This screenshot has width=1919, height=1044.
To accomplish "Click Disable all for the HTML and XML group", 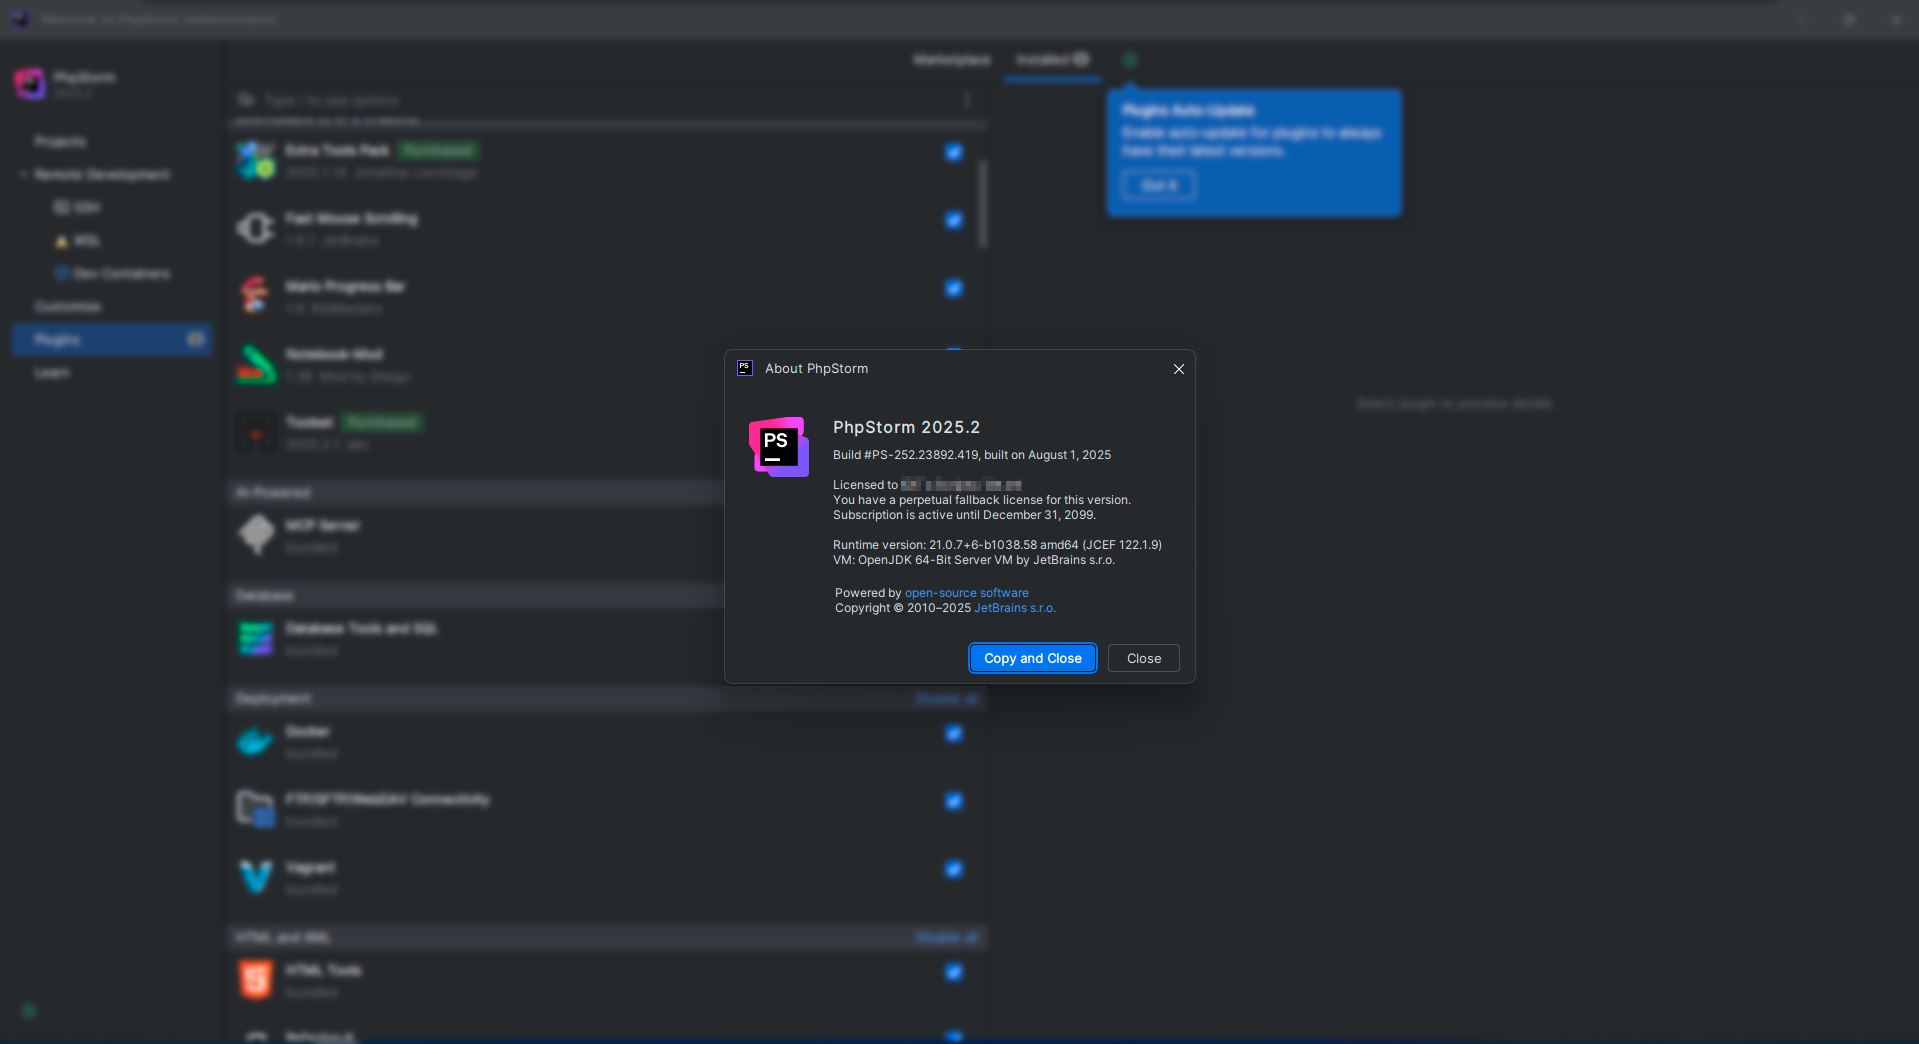I will click(x=946, y=937).
